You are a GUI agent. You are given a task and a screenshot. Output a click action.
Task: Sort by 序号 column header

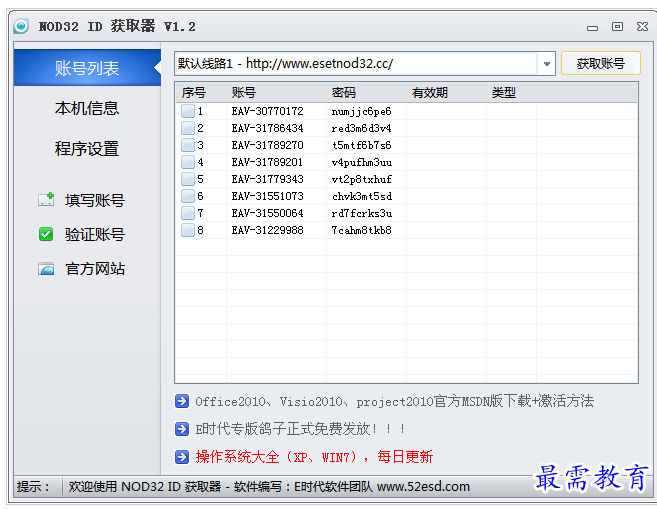click(194, 93)
